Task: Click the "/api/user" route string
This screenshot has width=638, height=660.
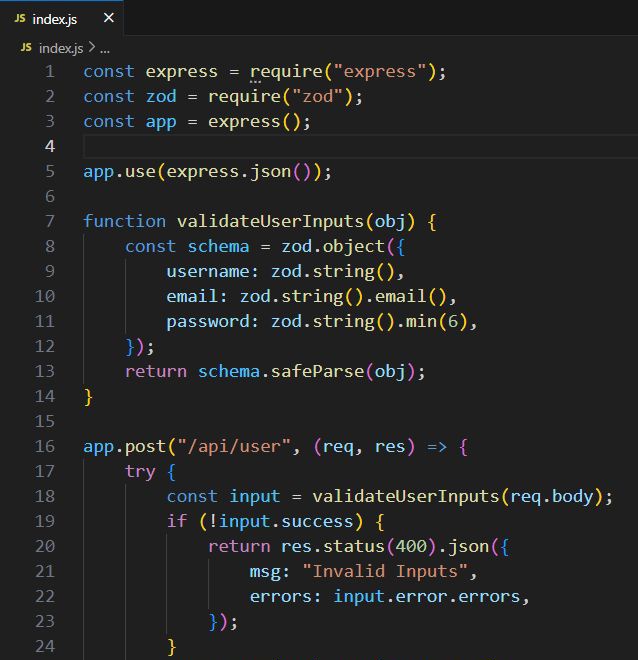Action: pyautogui.click(x=234, y=446)
